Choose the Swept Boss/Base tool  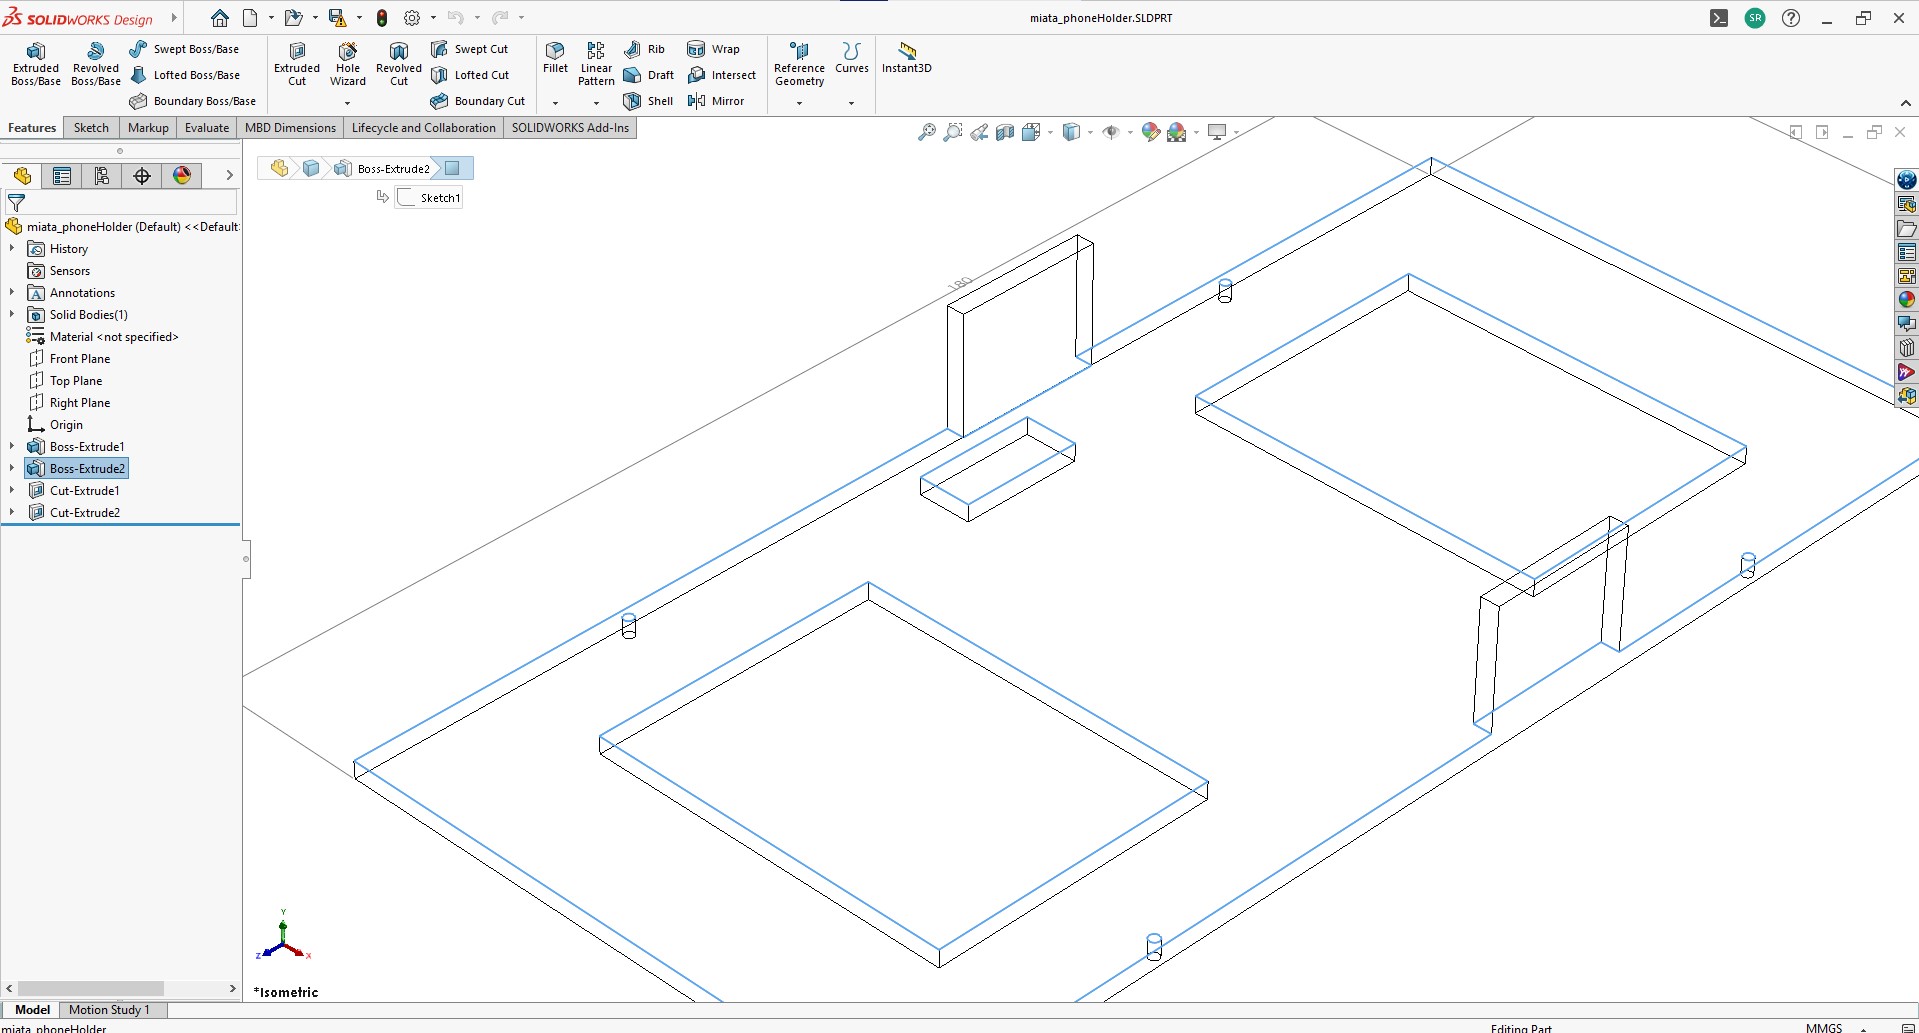[x=184, y=49]
